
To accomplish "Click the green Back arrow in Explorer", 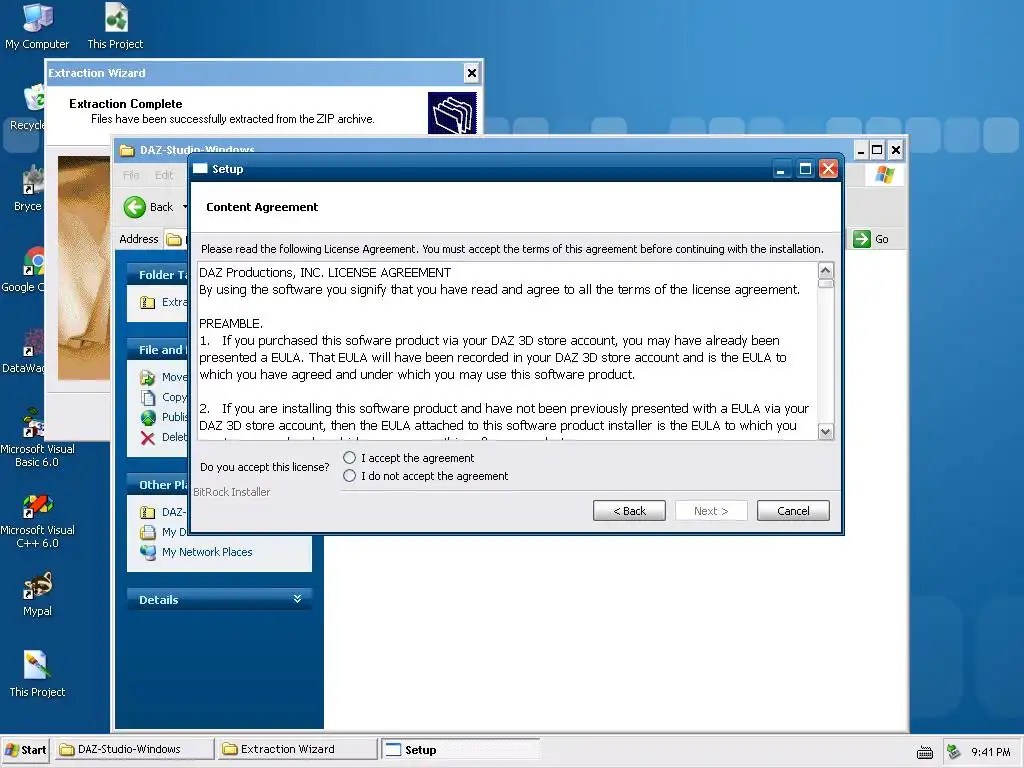I will [135, 207].
